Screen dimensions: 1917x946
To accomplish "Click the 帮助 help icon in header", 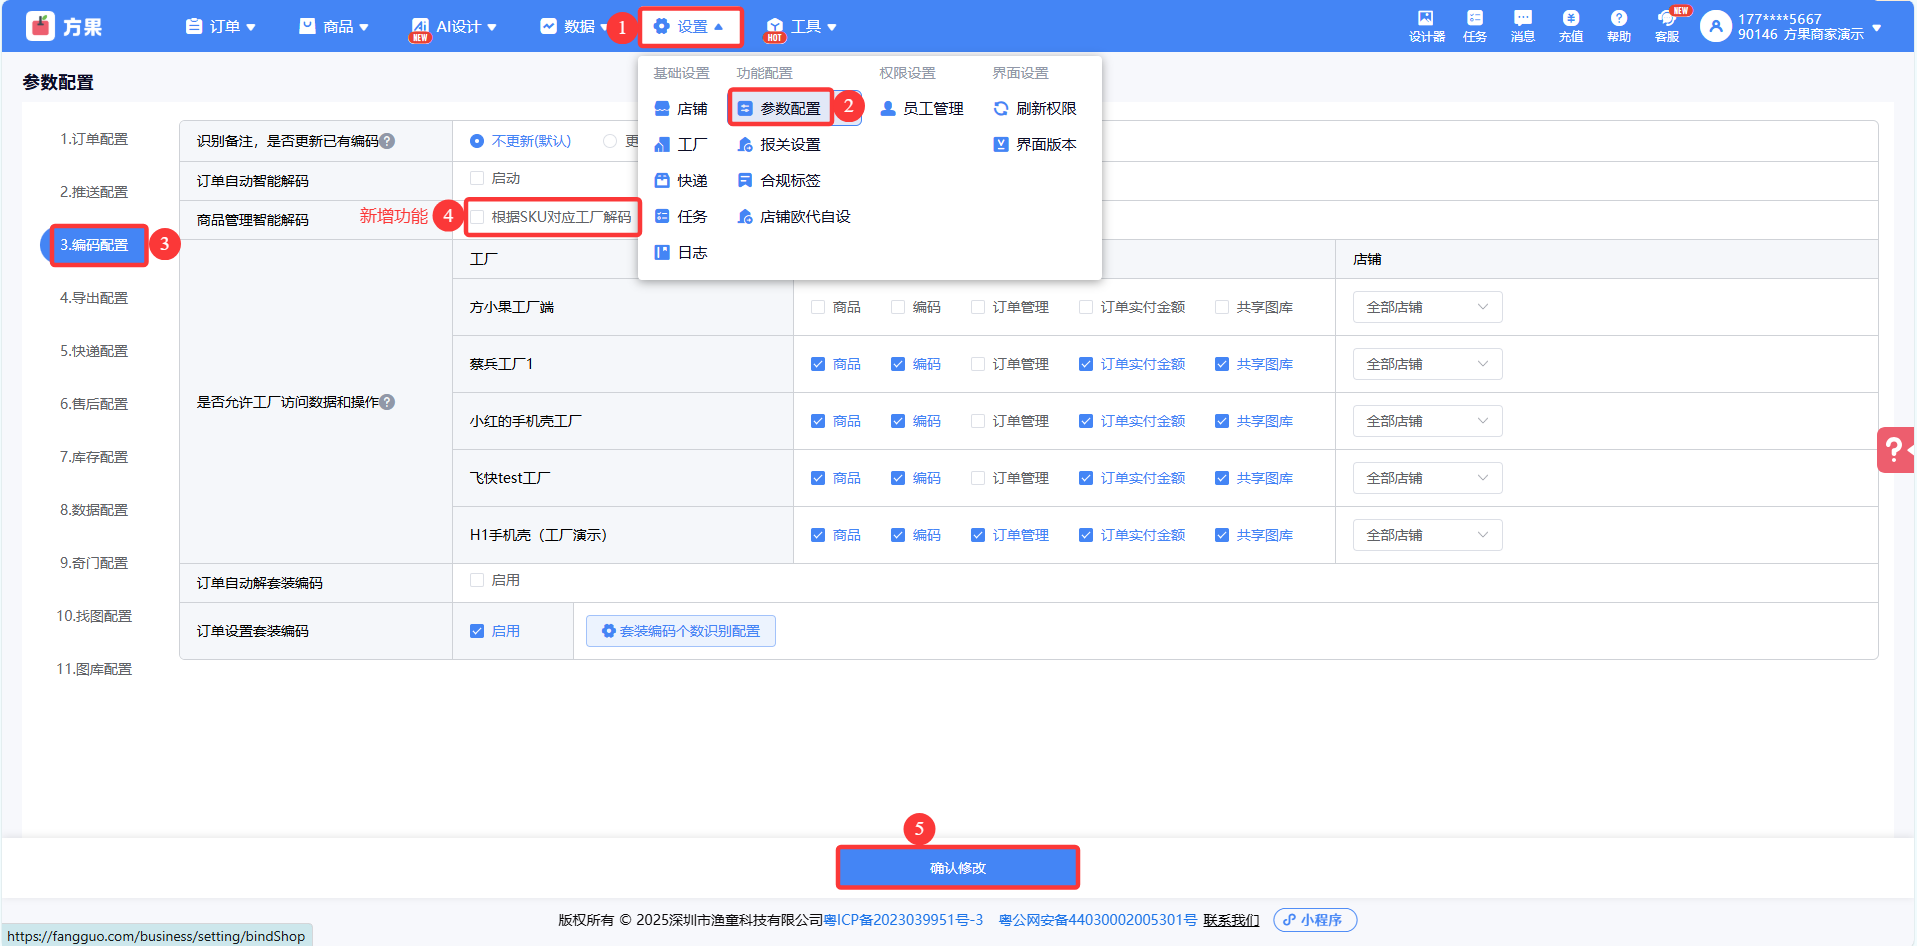I will pos(1618,25).
